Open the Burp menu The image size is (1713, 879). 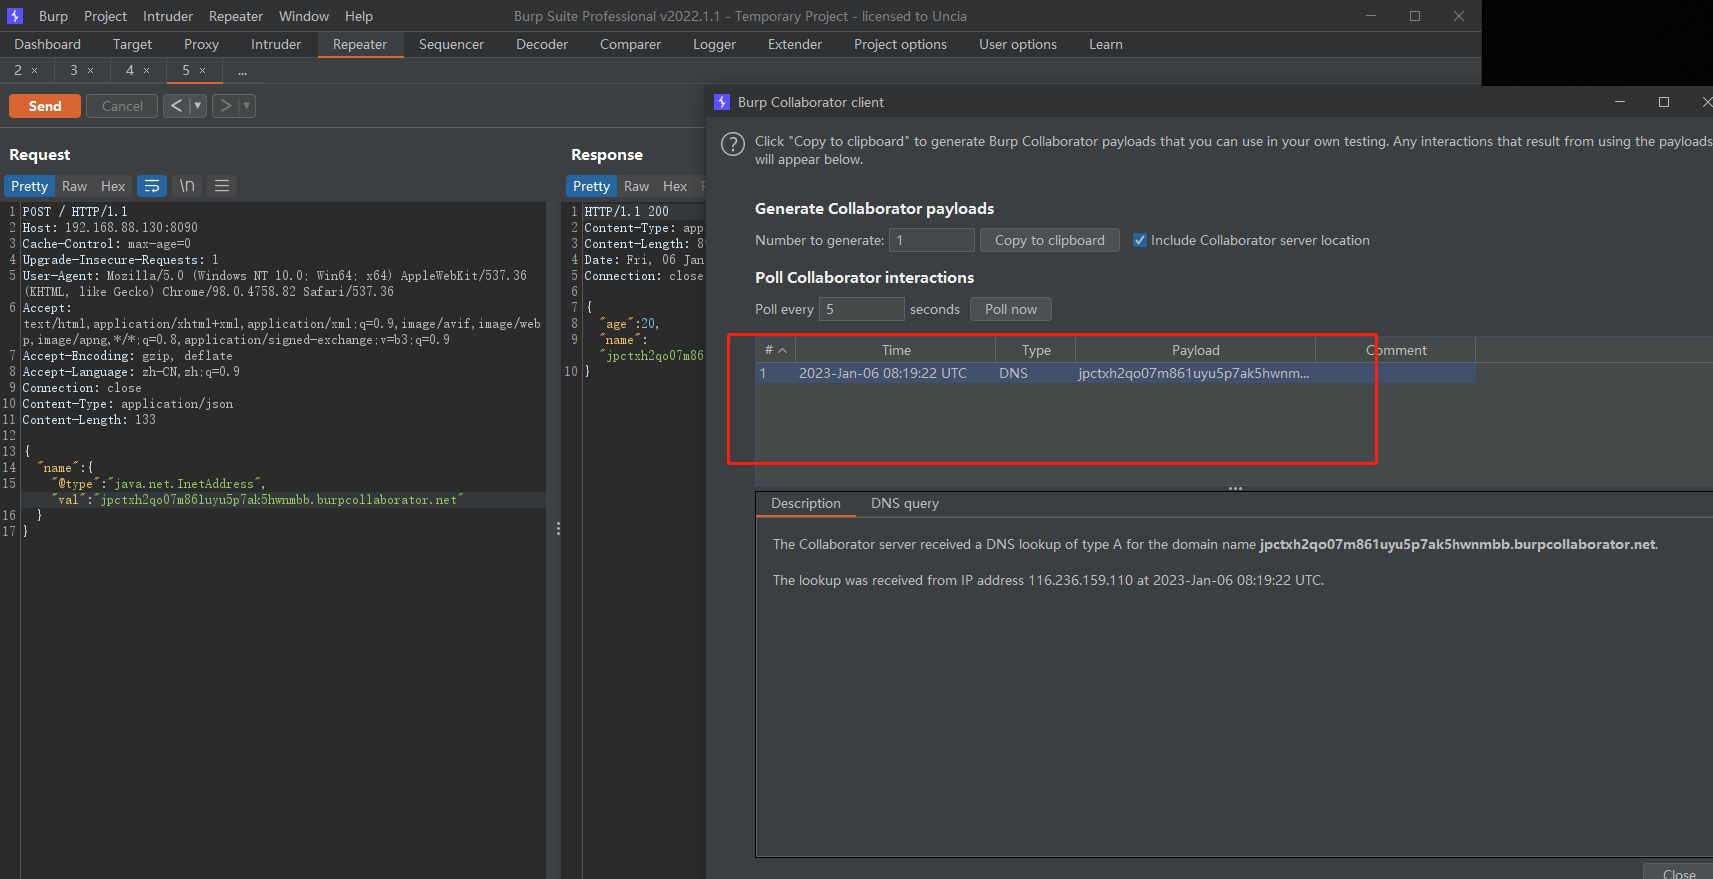point(53,16)
